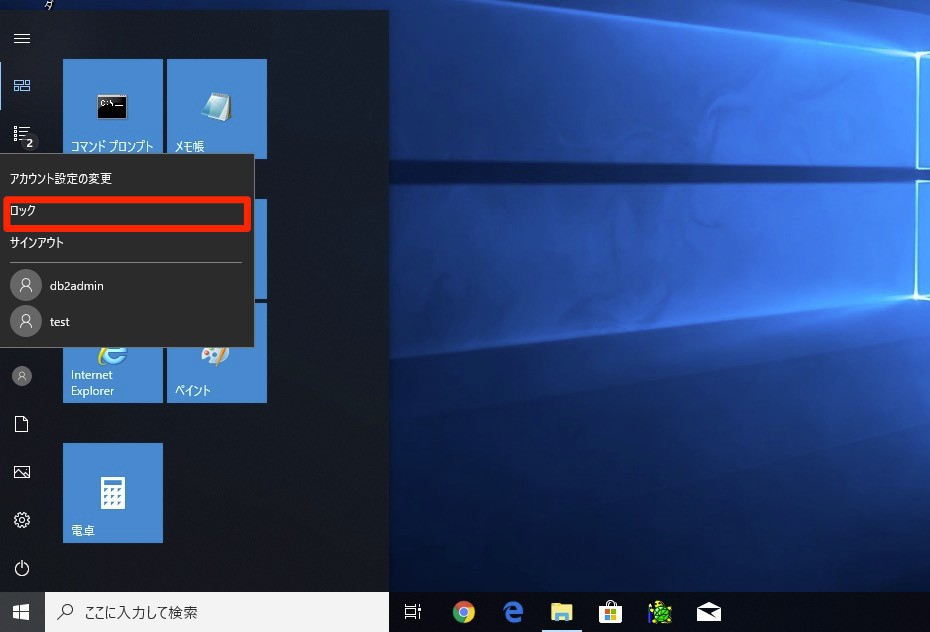Open the メモ帳 (Notepad) tile
This screenshot has height=632, width=930.
(217, 107)
